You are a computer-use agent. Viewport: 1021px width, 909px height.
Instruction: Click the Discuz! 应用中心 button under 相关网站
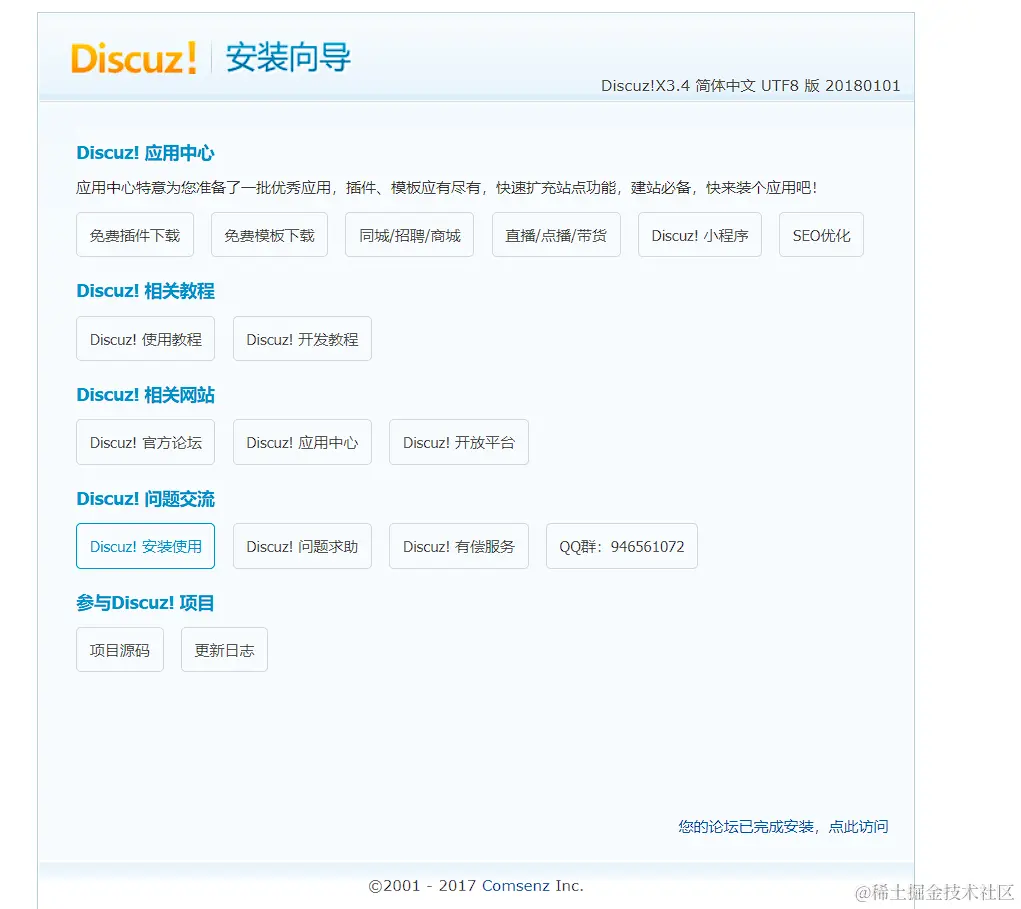click(302, 442)
